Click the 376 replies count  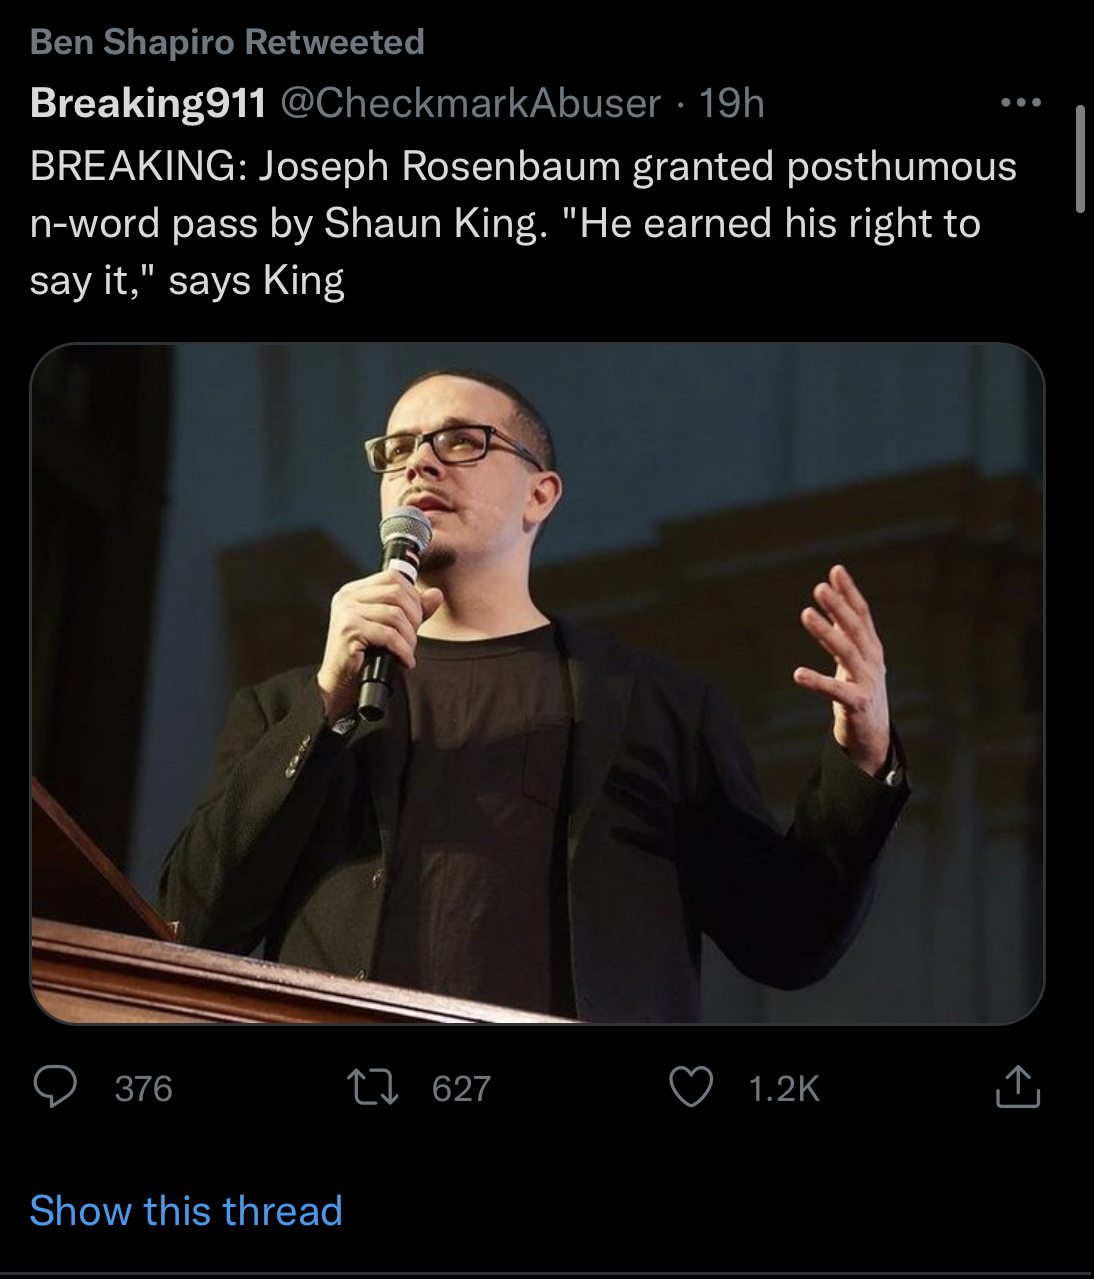(x=143, y=1088)
